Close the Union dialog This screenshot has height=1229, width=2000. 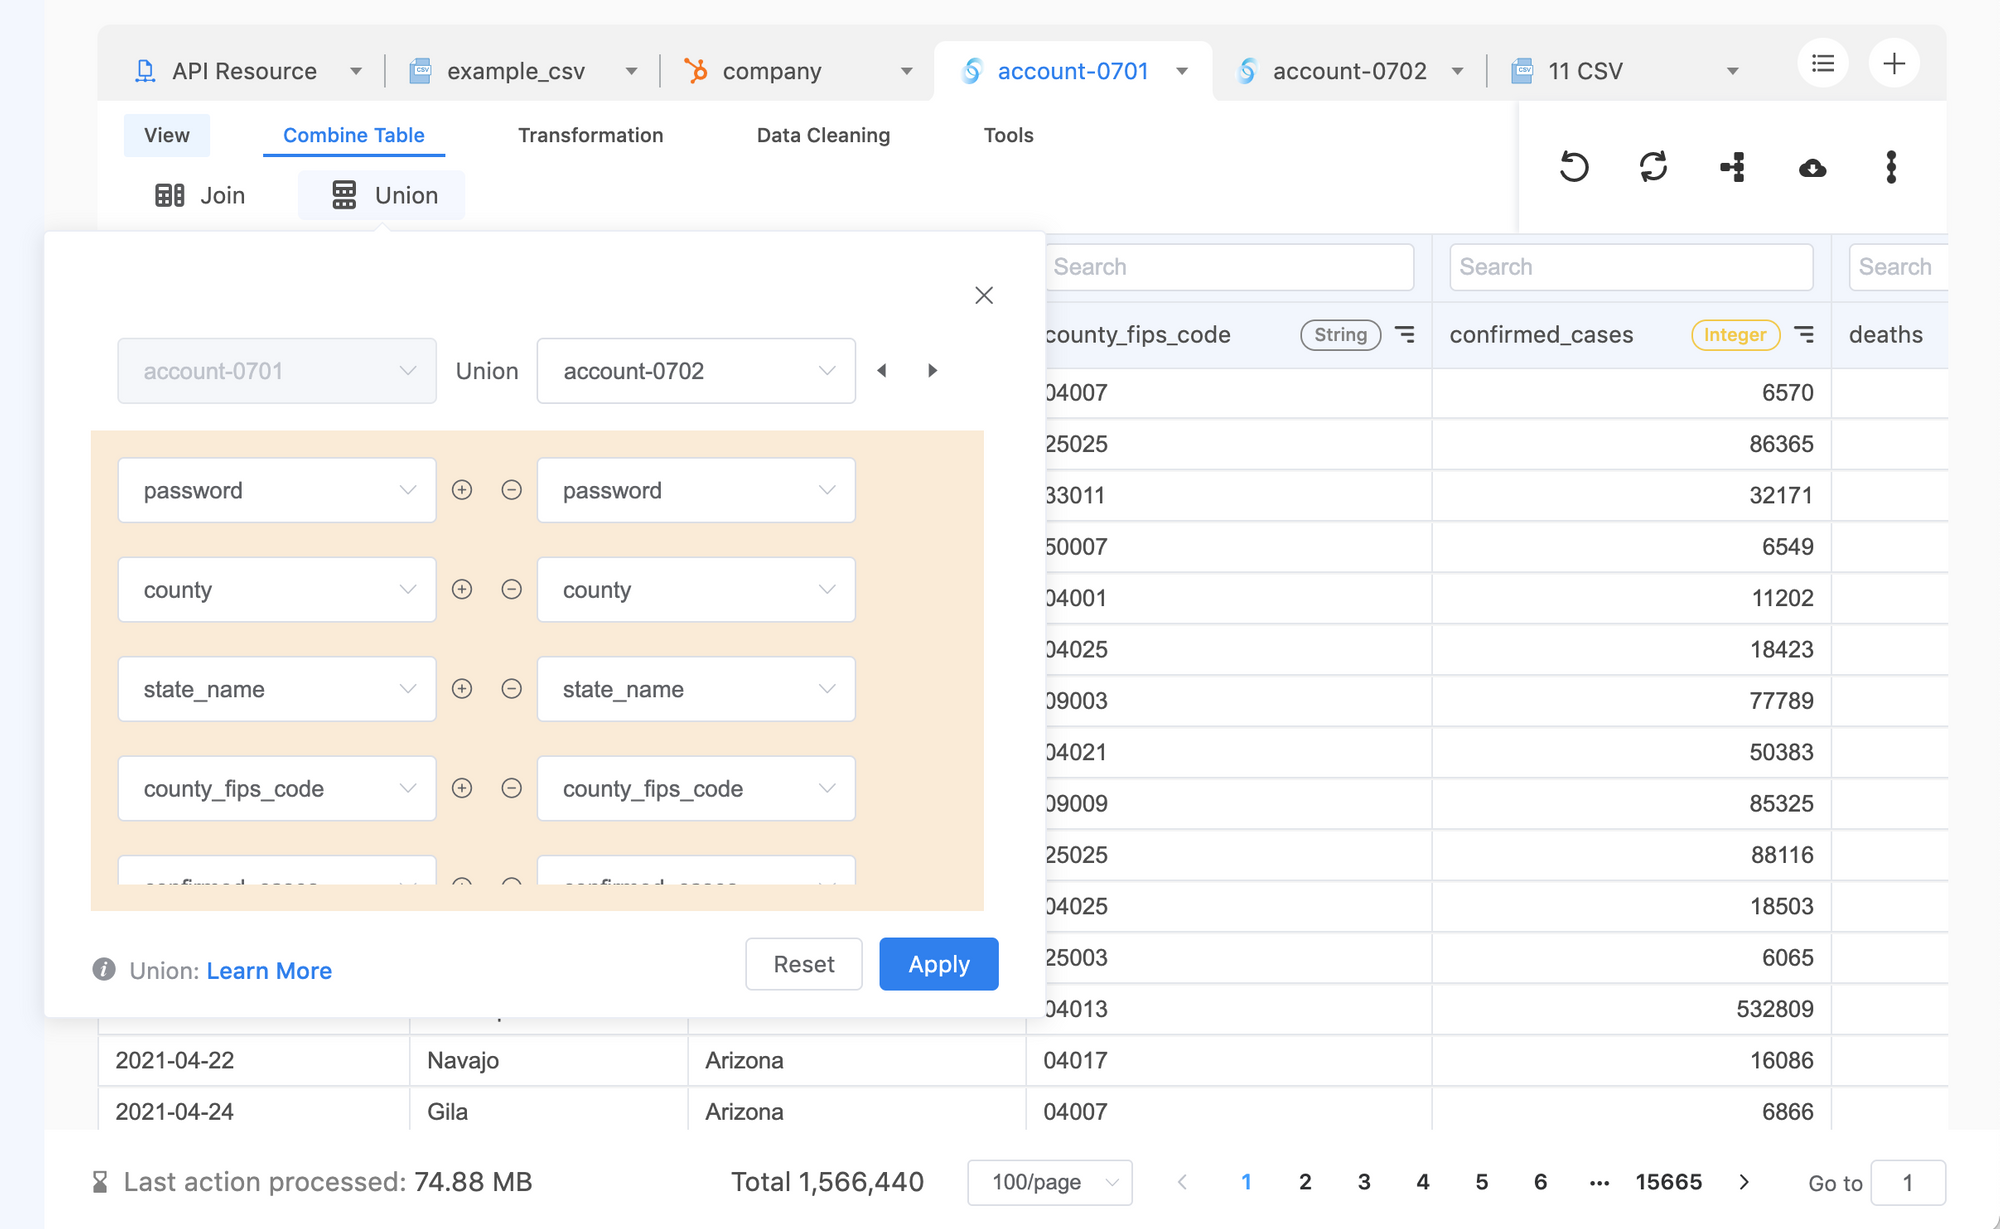(984, 295)
